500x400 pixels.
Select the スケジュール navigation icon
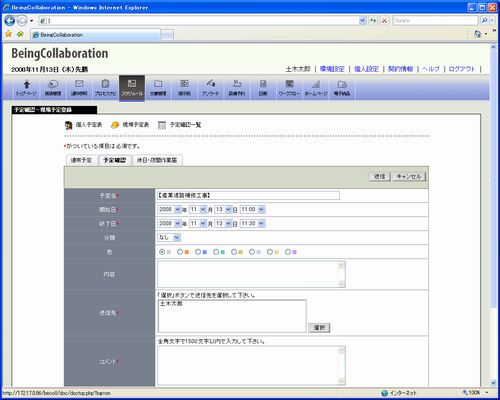[132, 88]
